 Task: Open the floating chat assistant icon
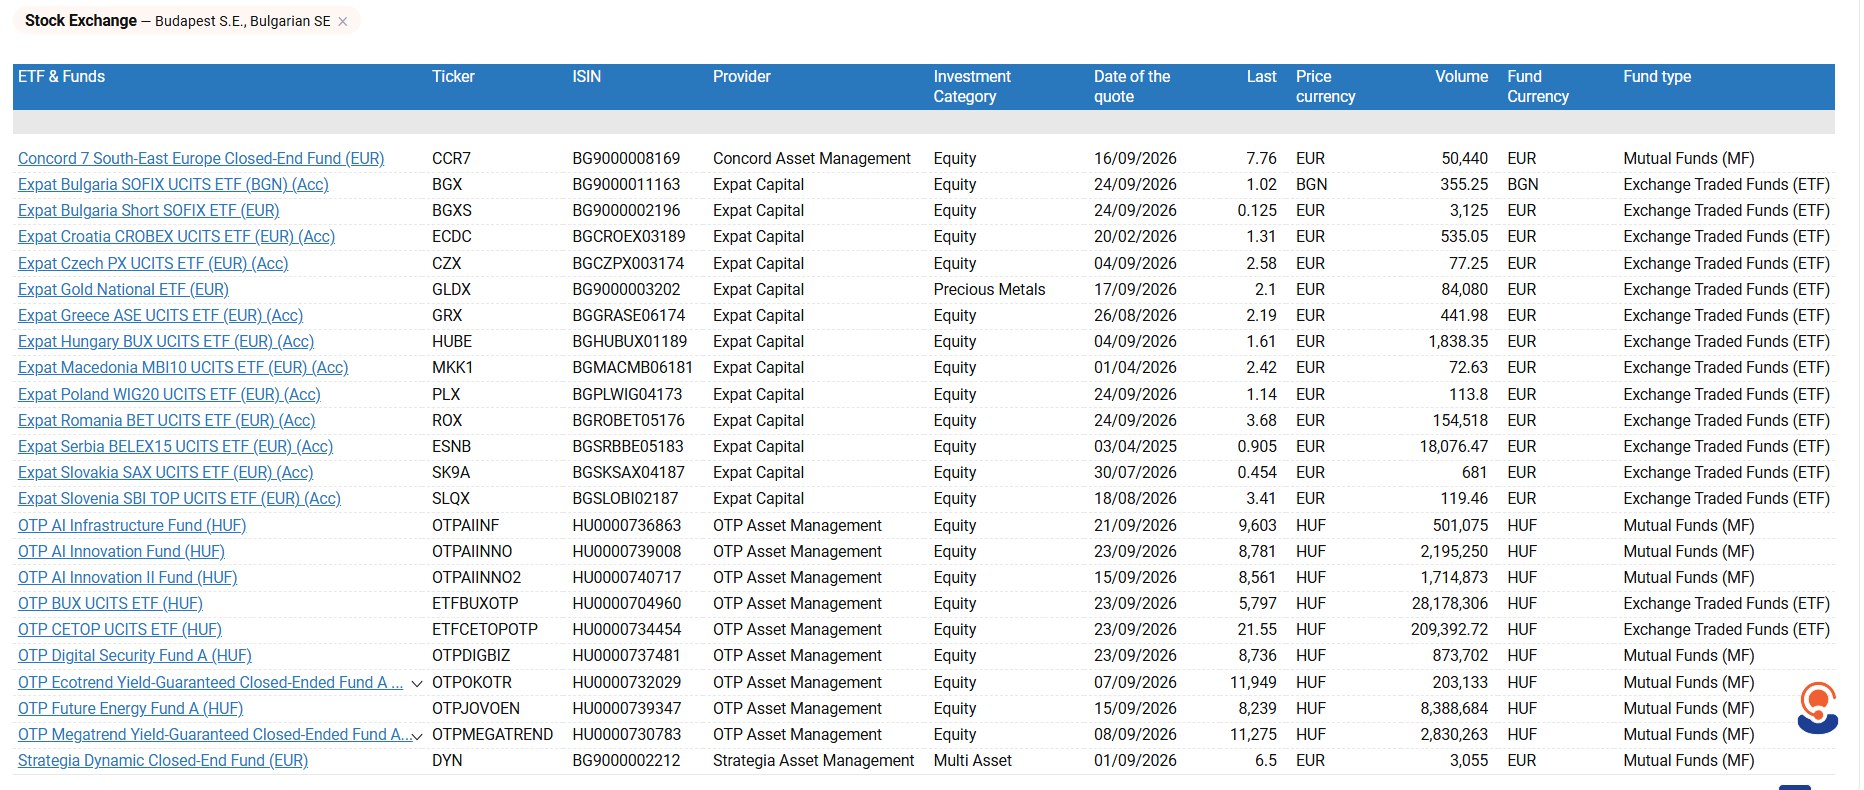(1817, 708)
